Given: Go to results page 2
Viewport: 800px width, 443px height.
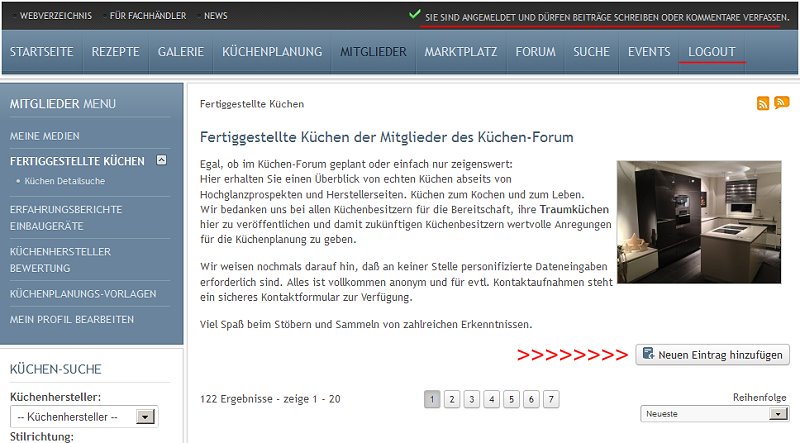Looking at the screenshot, I should click(452, 399).
